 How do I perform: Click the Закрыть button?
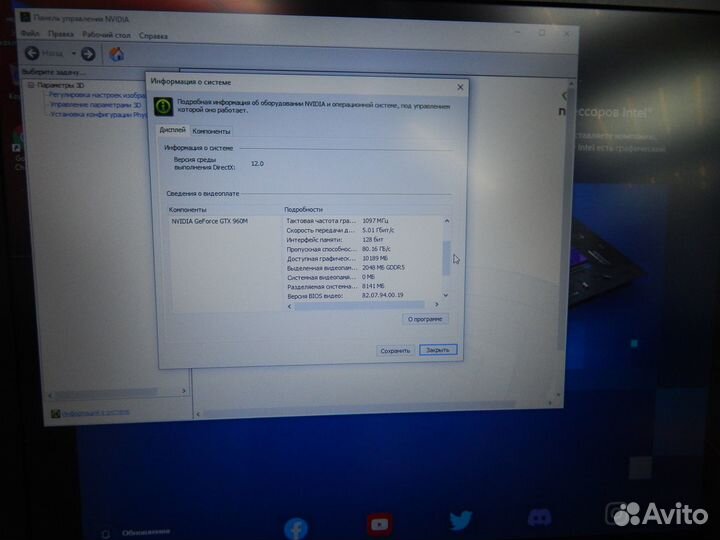pyautogui.click(x=438, y=350)
